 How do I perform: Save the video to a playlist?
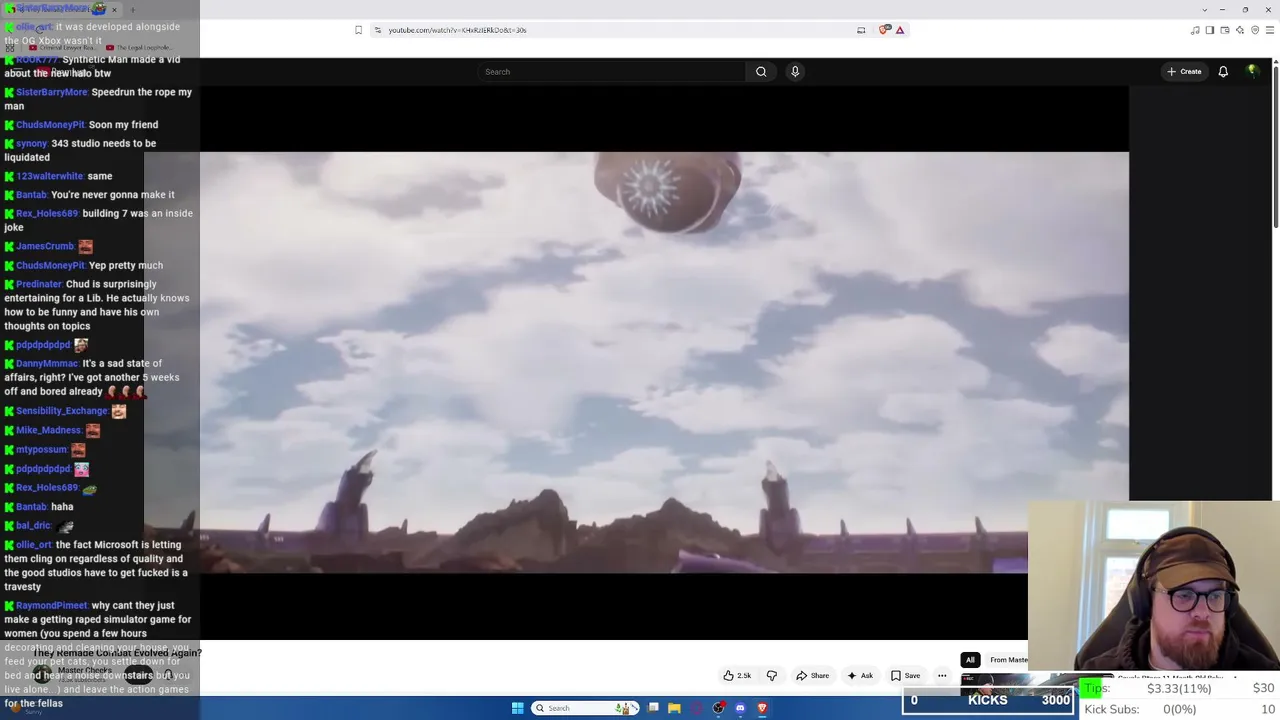pos(905,676)
